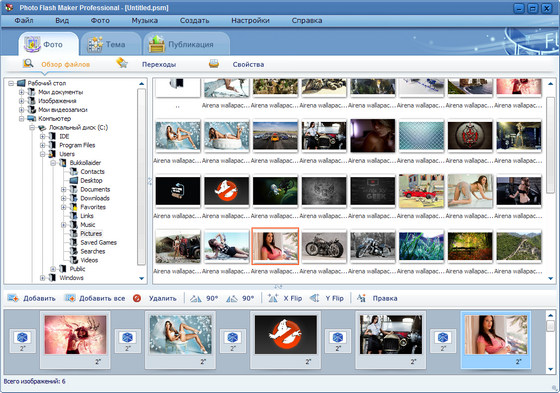Viewport: 560px width, 393px height.
Task: Click the Добавить все icon
Action: click(70, 298)
